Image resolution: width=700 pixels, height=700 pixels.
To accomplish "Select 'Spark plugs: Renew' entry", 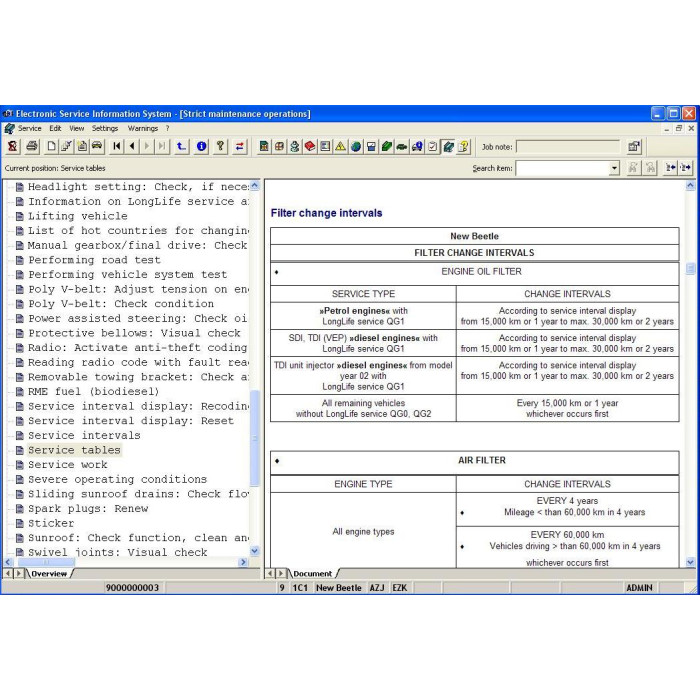I will point(88,508).
